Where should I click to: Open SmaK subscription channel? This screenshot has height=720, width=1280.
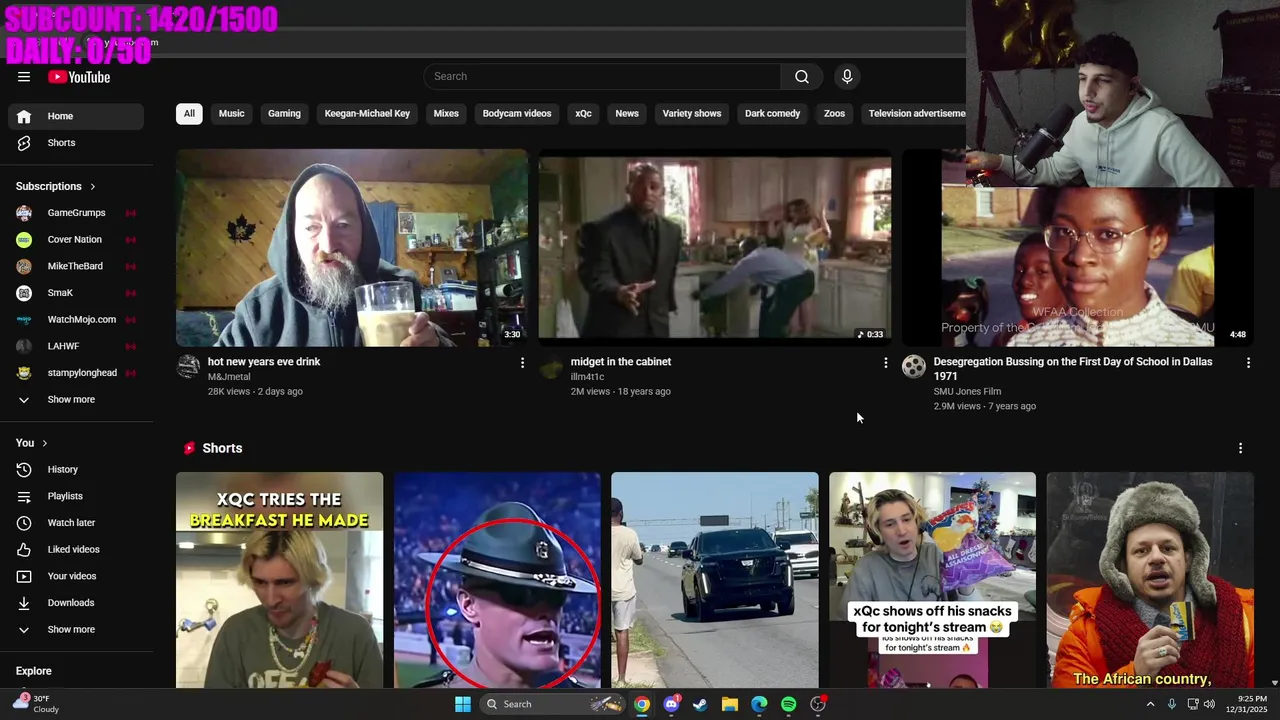76,293
